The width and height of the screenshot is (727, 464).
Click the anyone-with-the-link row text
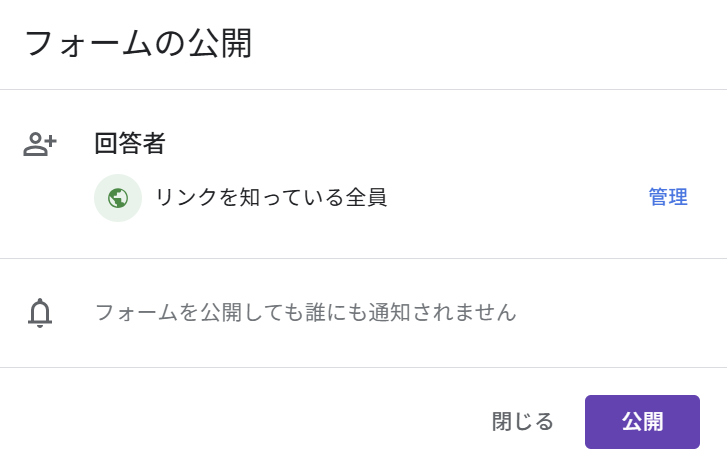tap(271, 197)
